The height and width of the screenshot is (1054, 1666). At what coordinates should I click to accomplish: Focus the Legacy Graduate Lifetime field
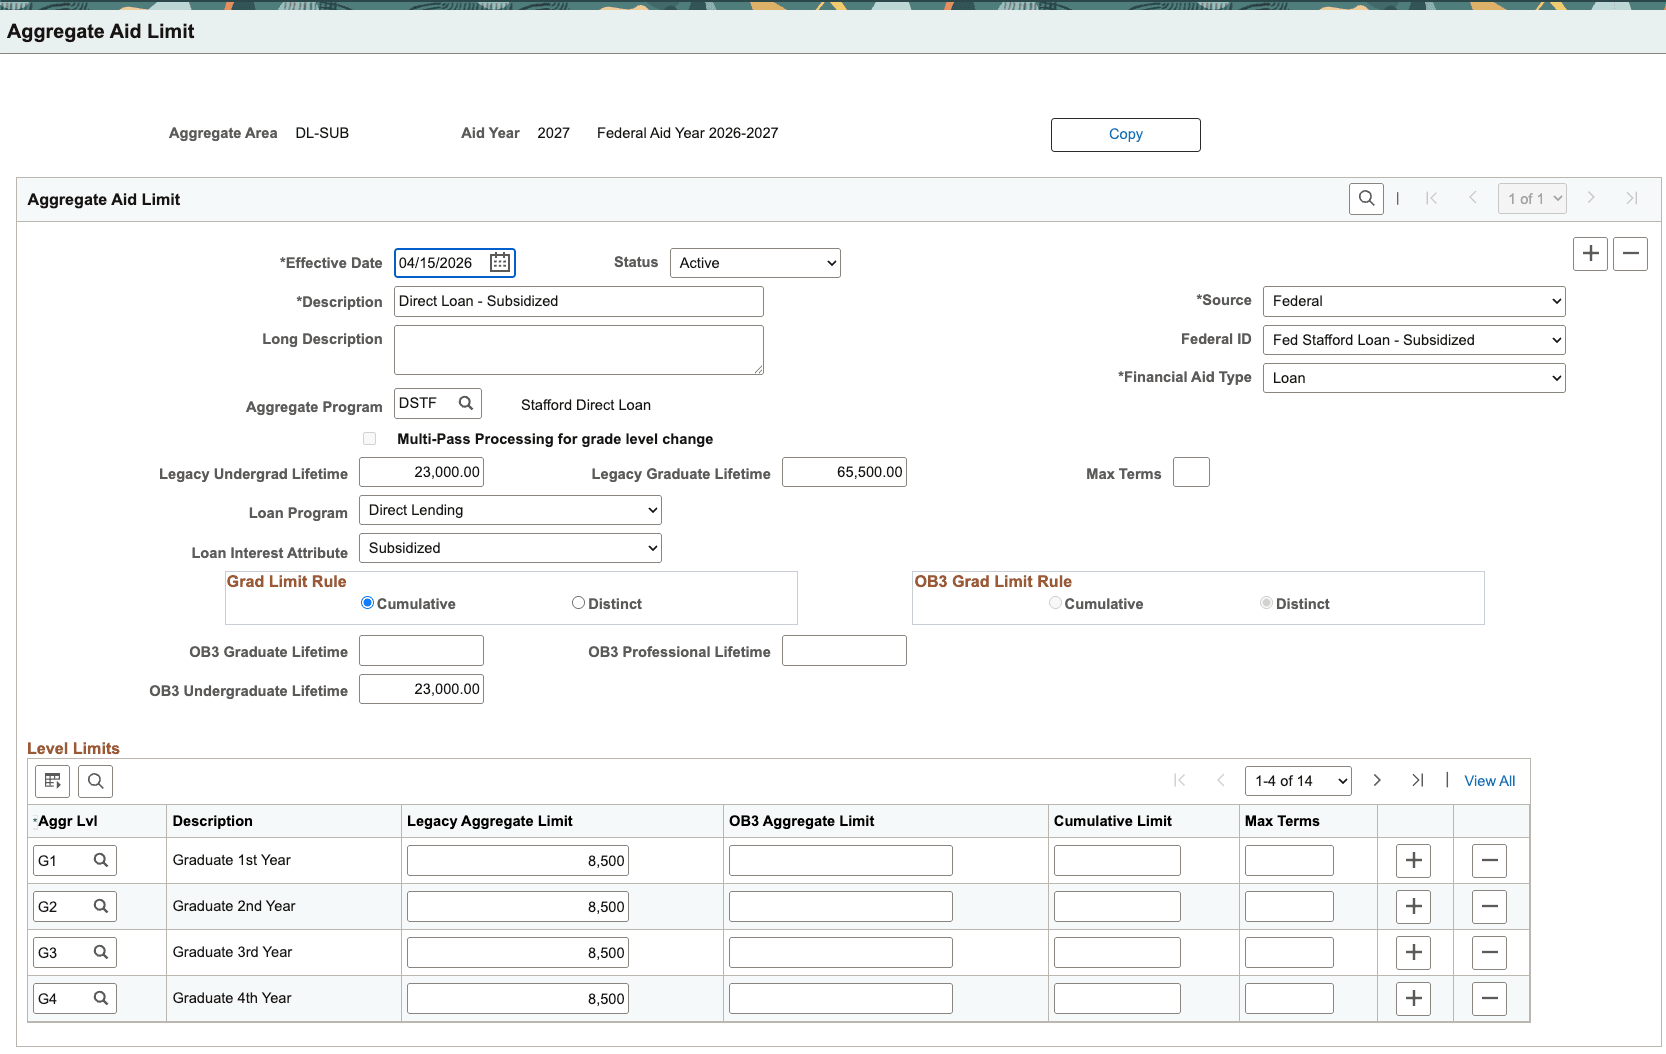pos(844,472)
